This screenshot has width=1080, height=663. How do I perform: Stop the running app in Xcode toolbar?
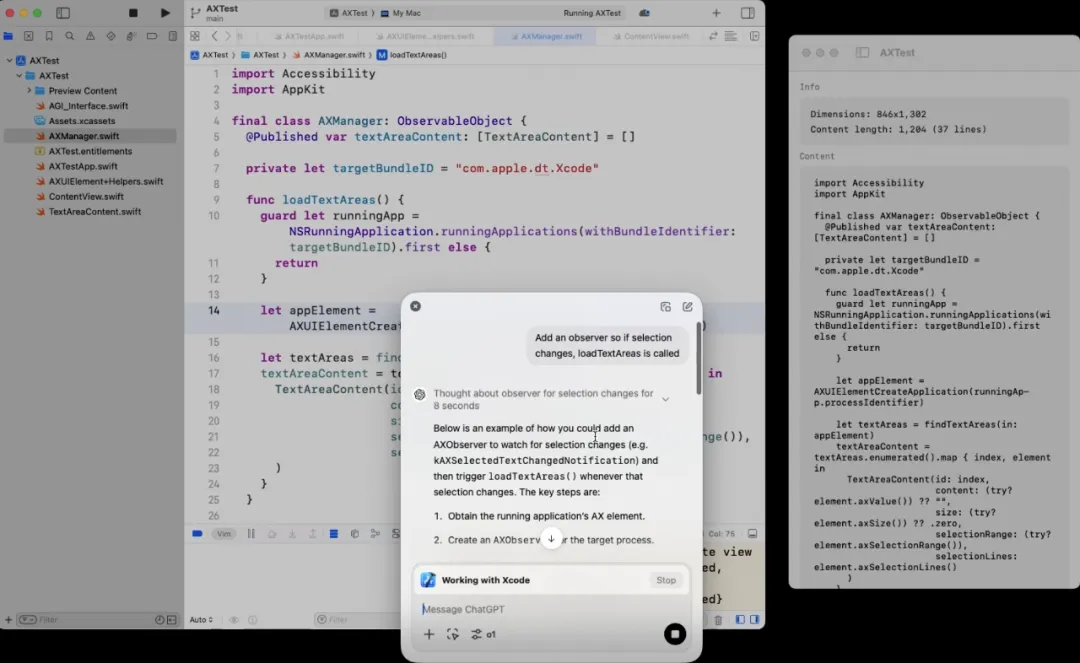click(133, 13)
